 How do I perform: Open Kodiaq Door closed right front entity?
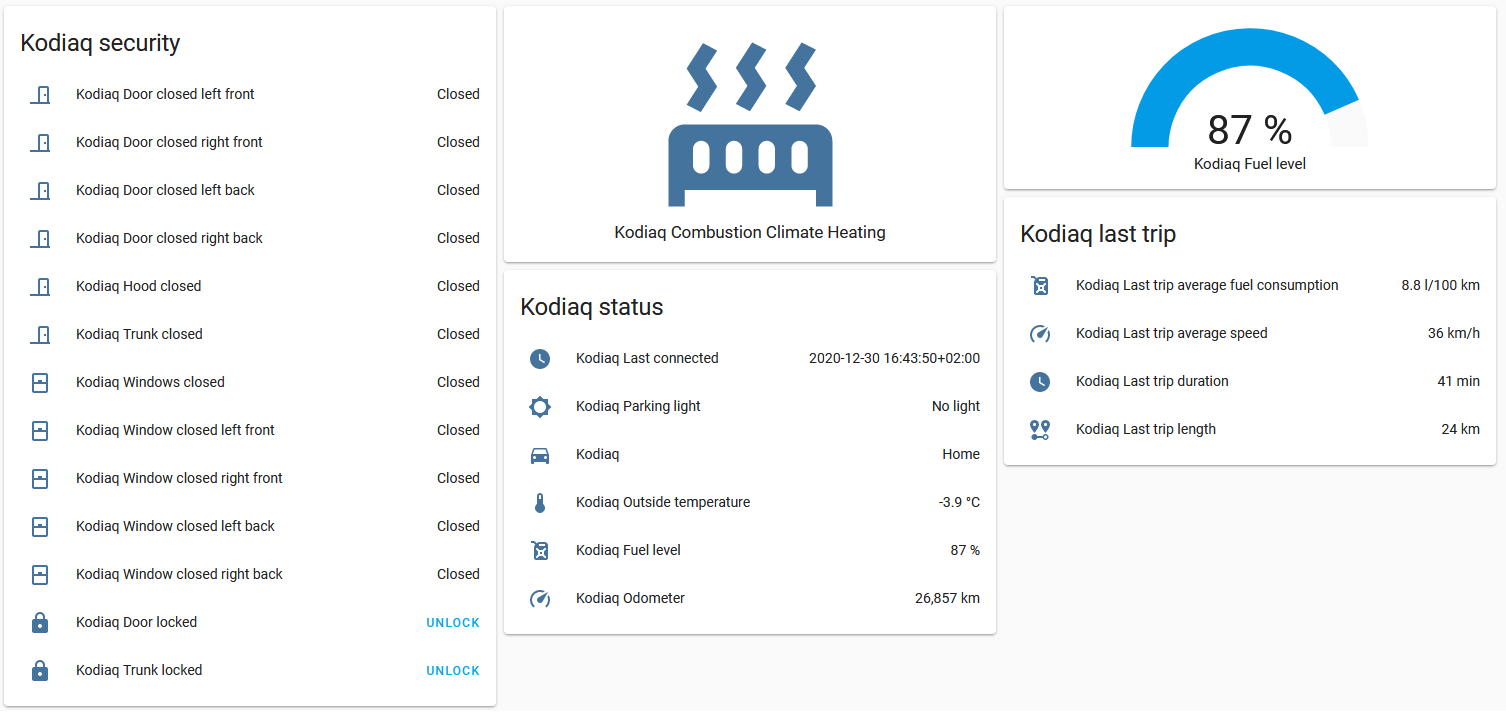pos(169,142)
